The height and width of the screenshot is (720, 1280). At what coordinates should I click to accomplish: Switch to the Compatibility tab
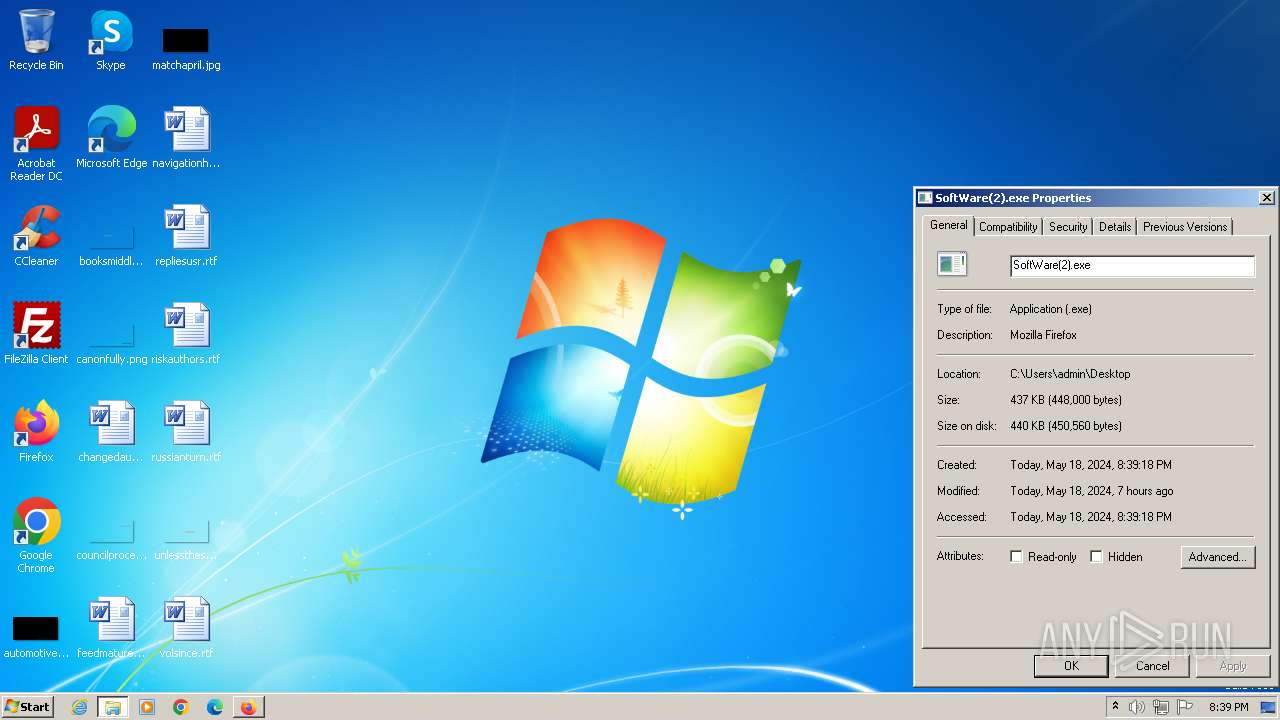click(1008, 227)
